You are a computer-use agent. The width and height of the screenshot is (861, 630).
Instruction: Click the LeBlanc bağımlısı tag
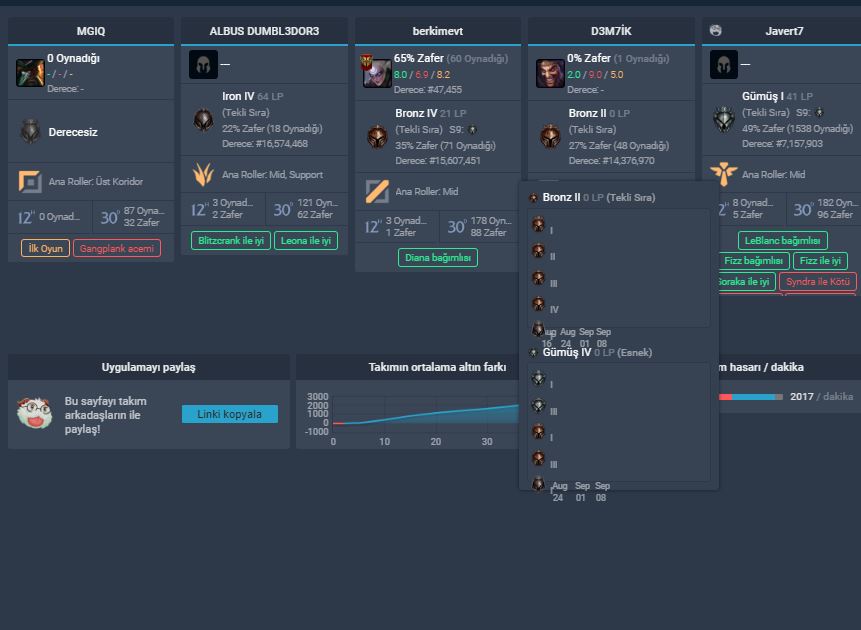[x=782, y=241]
